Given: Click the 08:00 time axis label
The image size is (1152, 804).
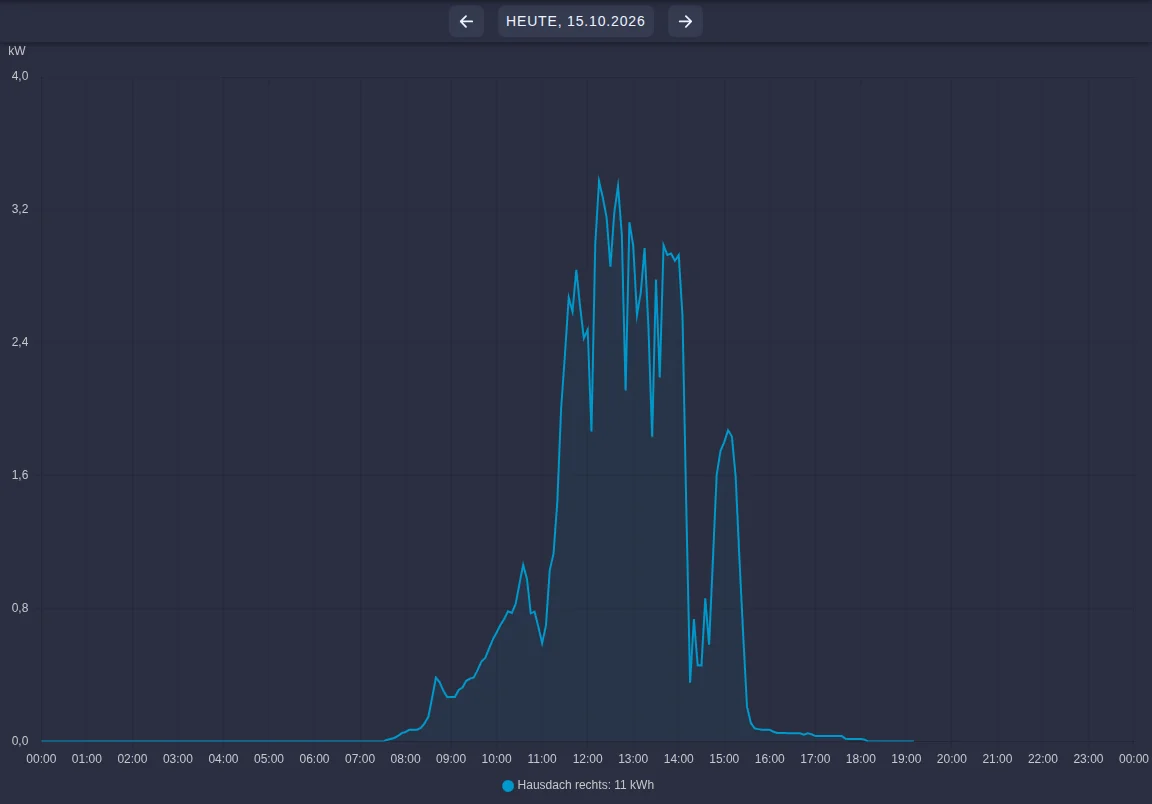Looking at the screenshot, I should click(x=406, y=759).
